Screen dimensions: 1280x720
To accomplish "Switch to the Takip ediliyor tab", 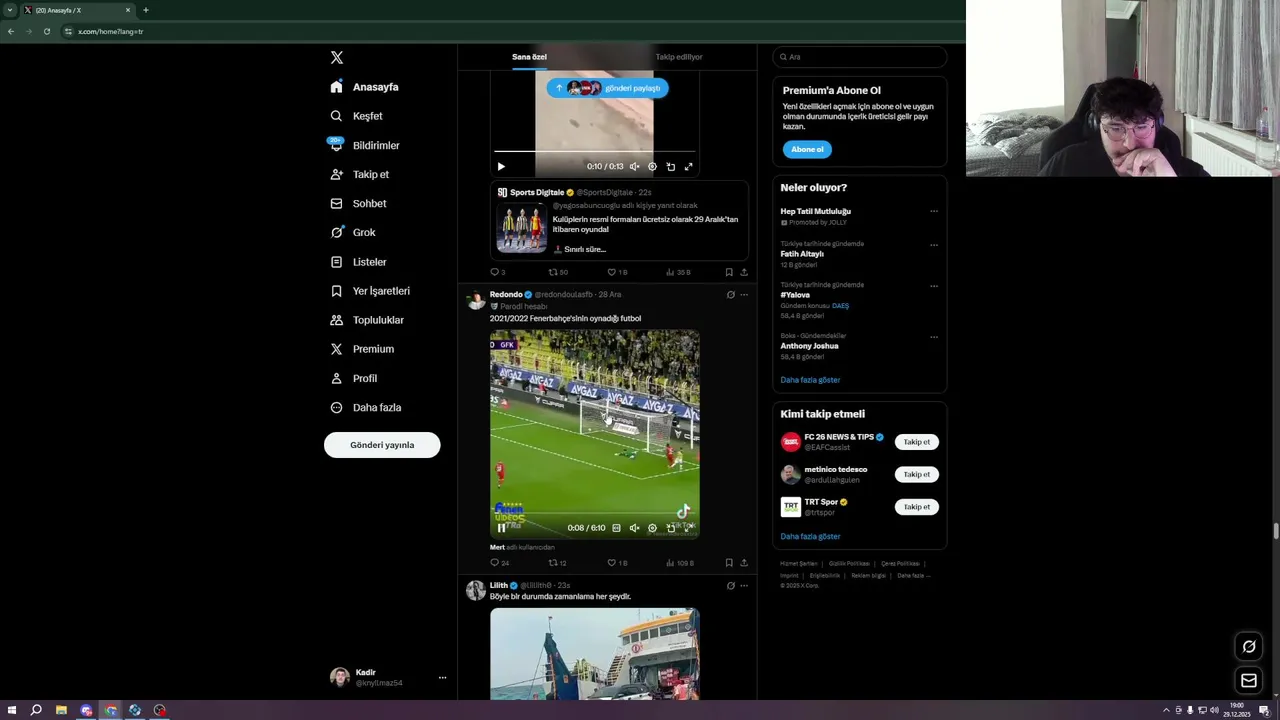I will (x=679, y=57).
